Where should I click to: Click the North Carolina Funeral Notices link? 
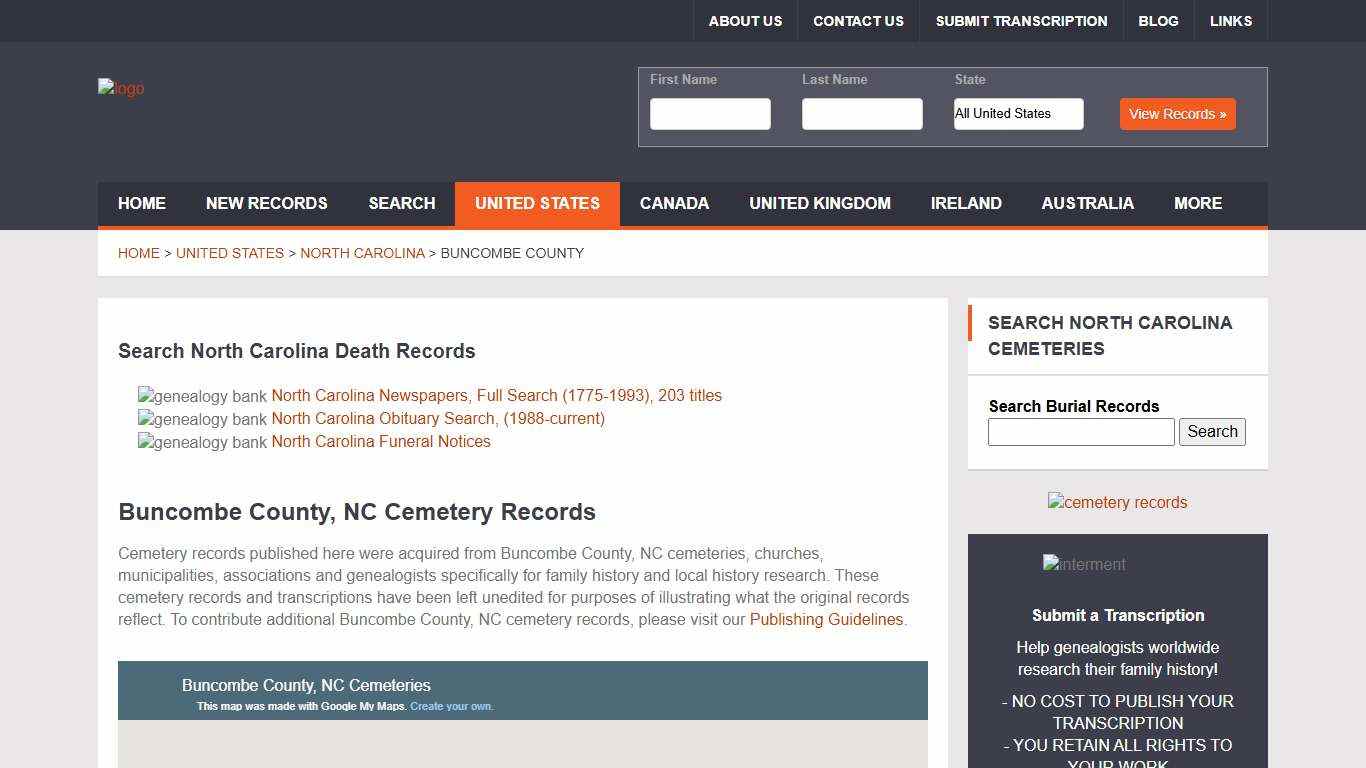coord(381,441)
